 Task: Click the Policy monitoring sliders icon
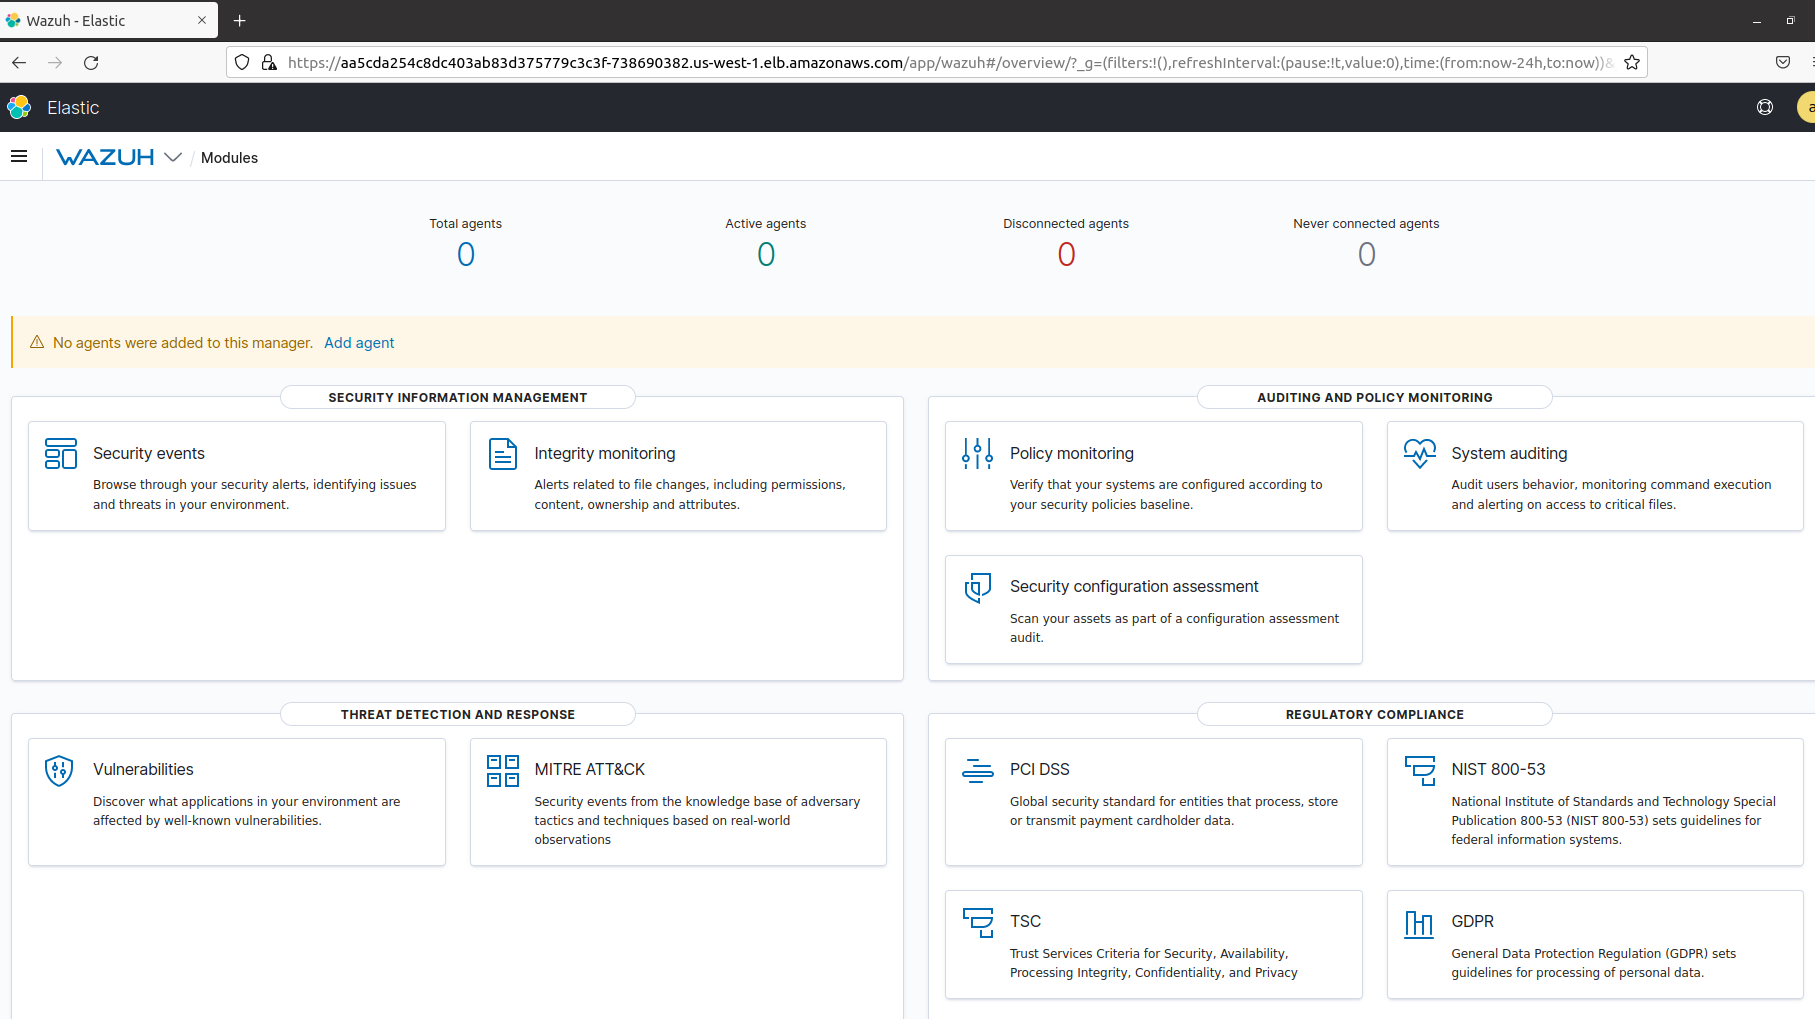pyautogui.click(x=977, y=453)
